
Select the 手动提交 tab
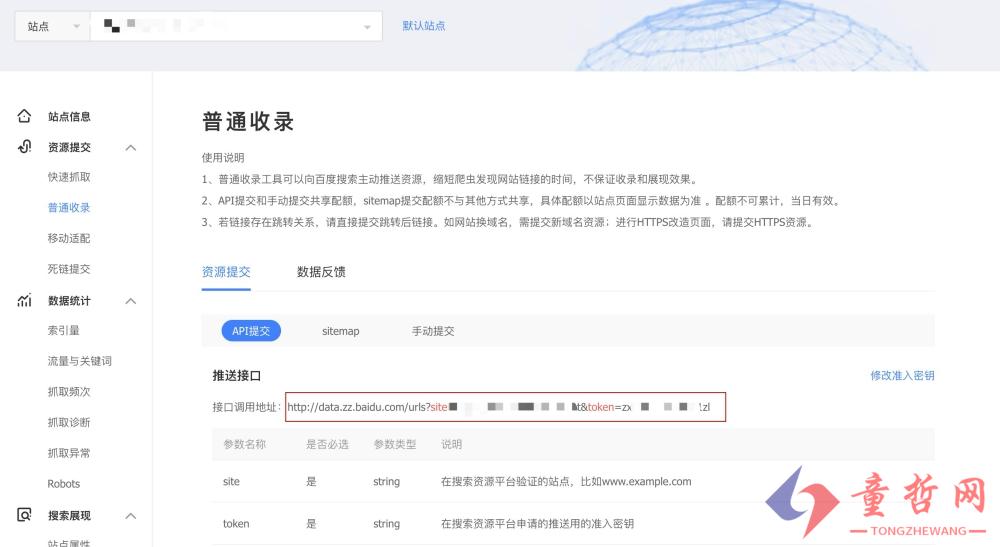tap(433, 331)
